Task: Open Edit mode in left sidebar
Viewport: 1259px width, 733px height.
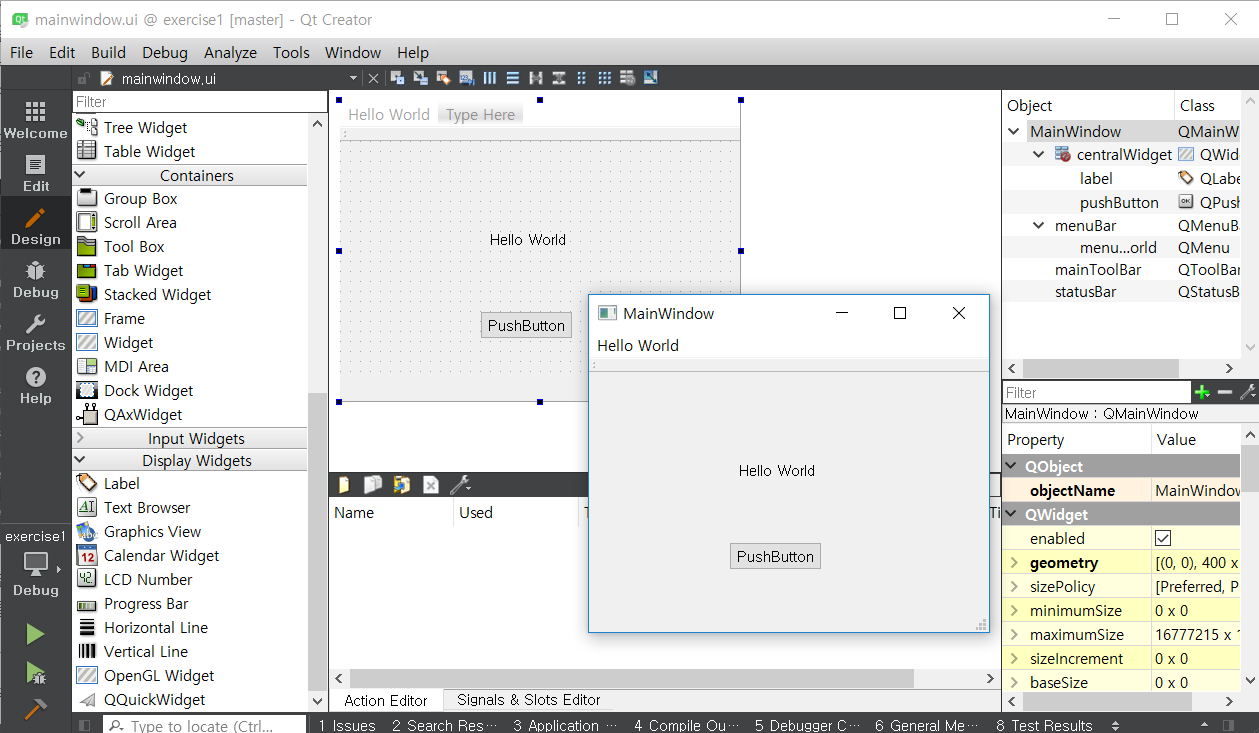Action: (x=36, y=174)
